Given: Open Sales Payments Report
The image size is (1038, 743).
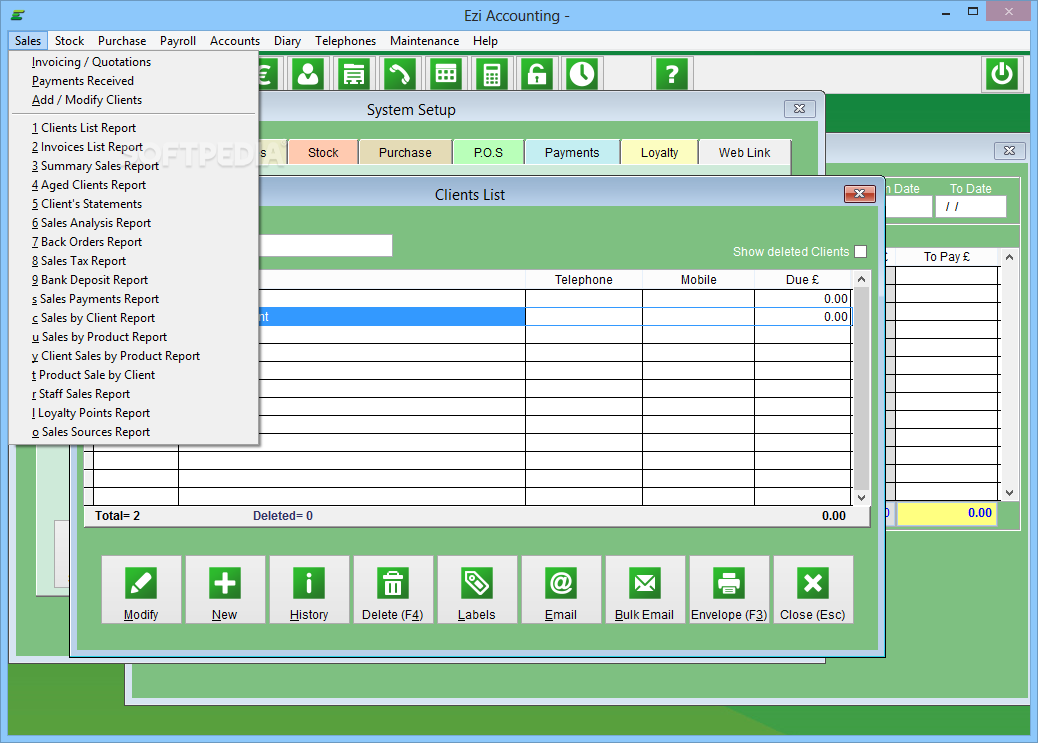Looking at the screenshot, I should (x=134, y=299).
